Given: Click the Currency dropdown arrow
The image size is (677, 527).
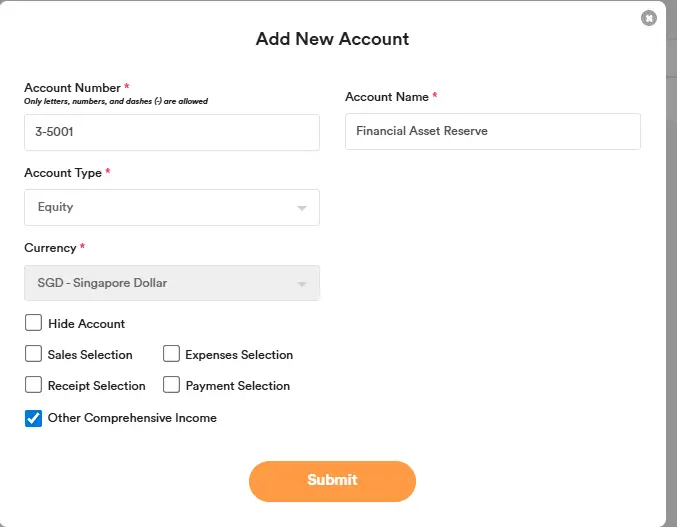Looking at the screenshot, I should (301, 284).
